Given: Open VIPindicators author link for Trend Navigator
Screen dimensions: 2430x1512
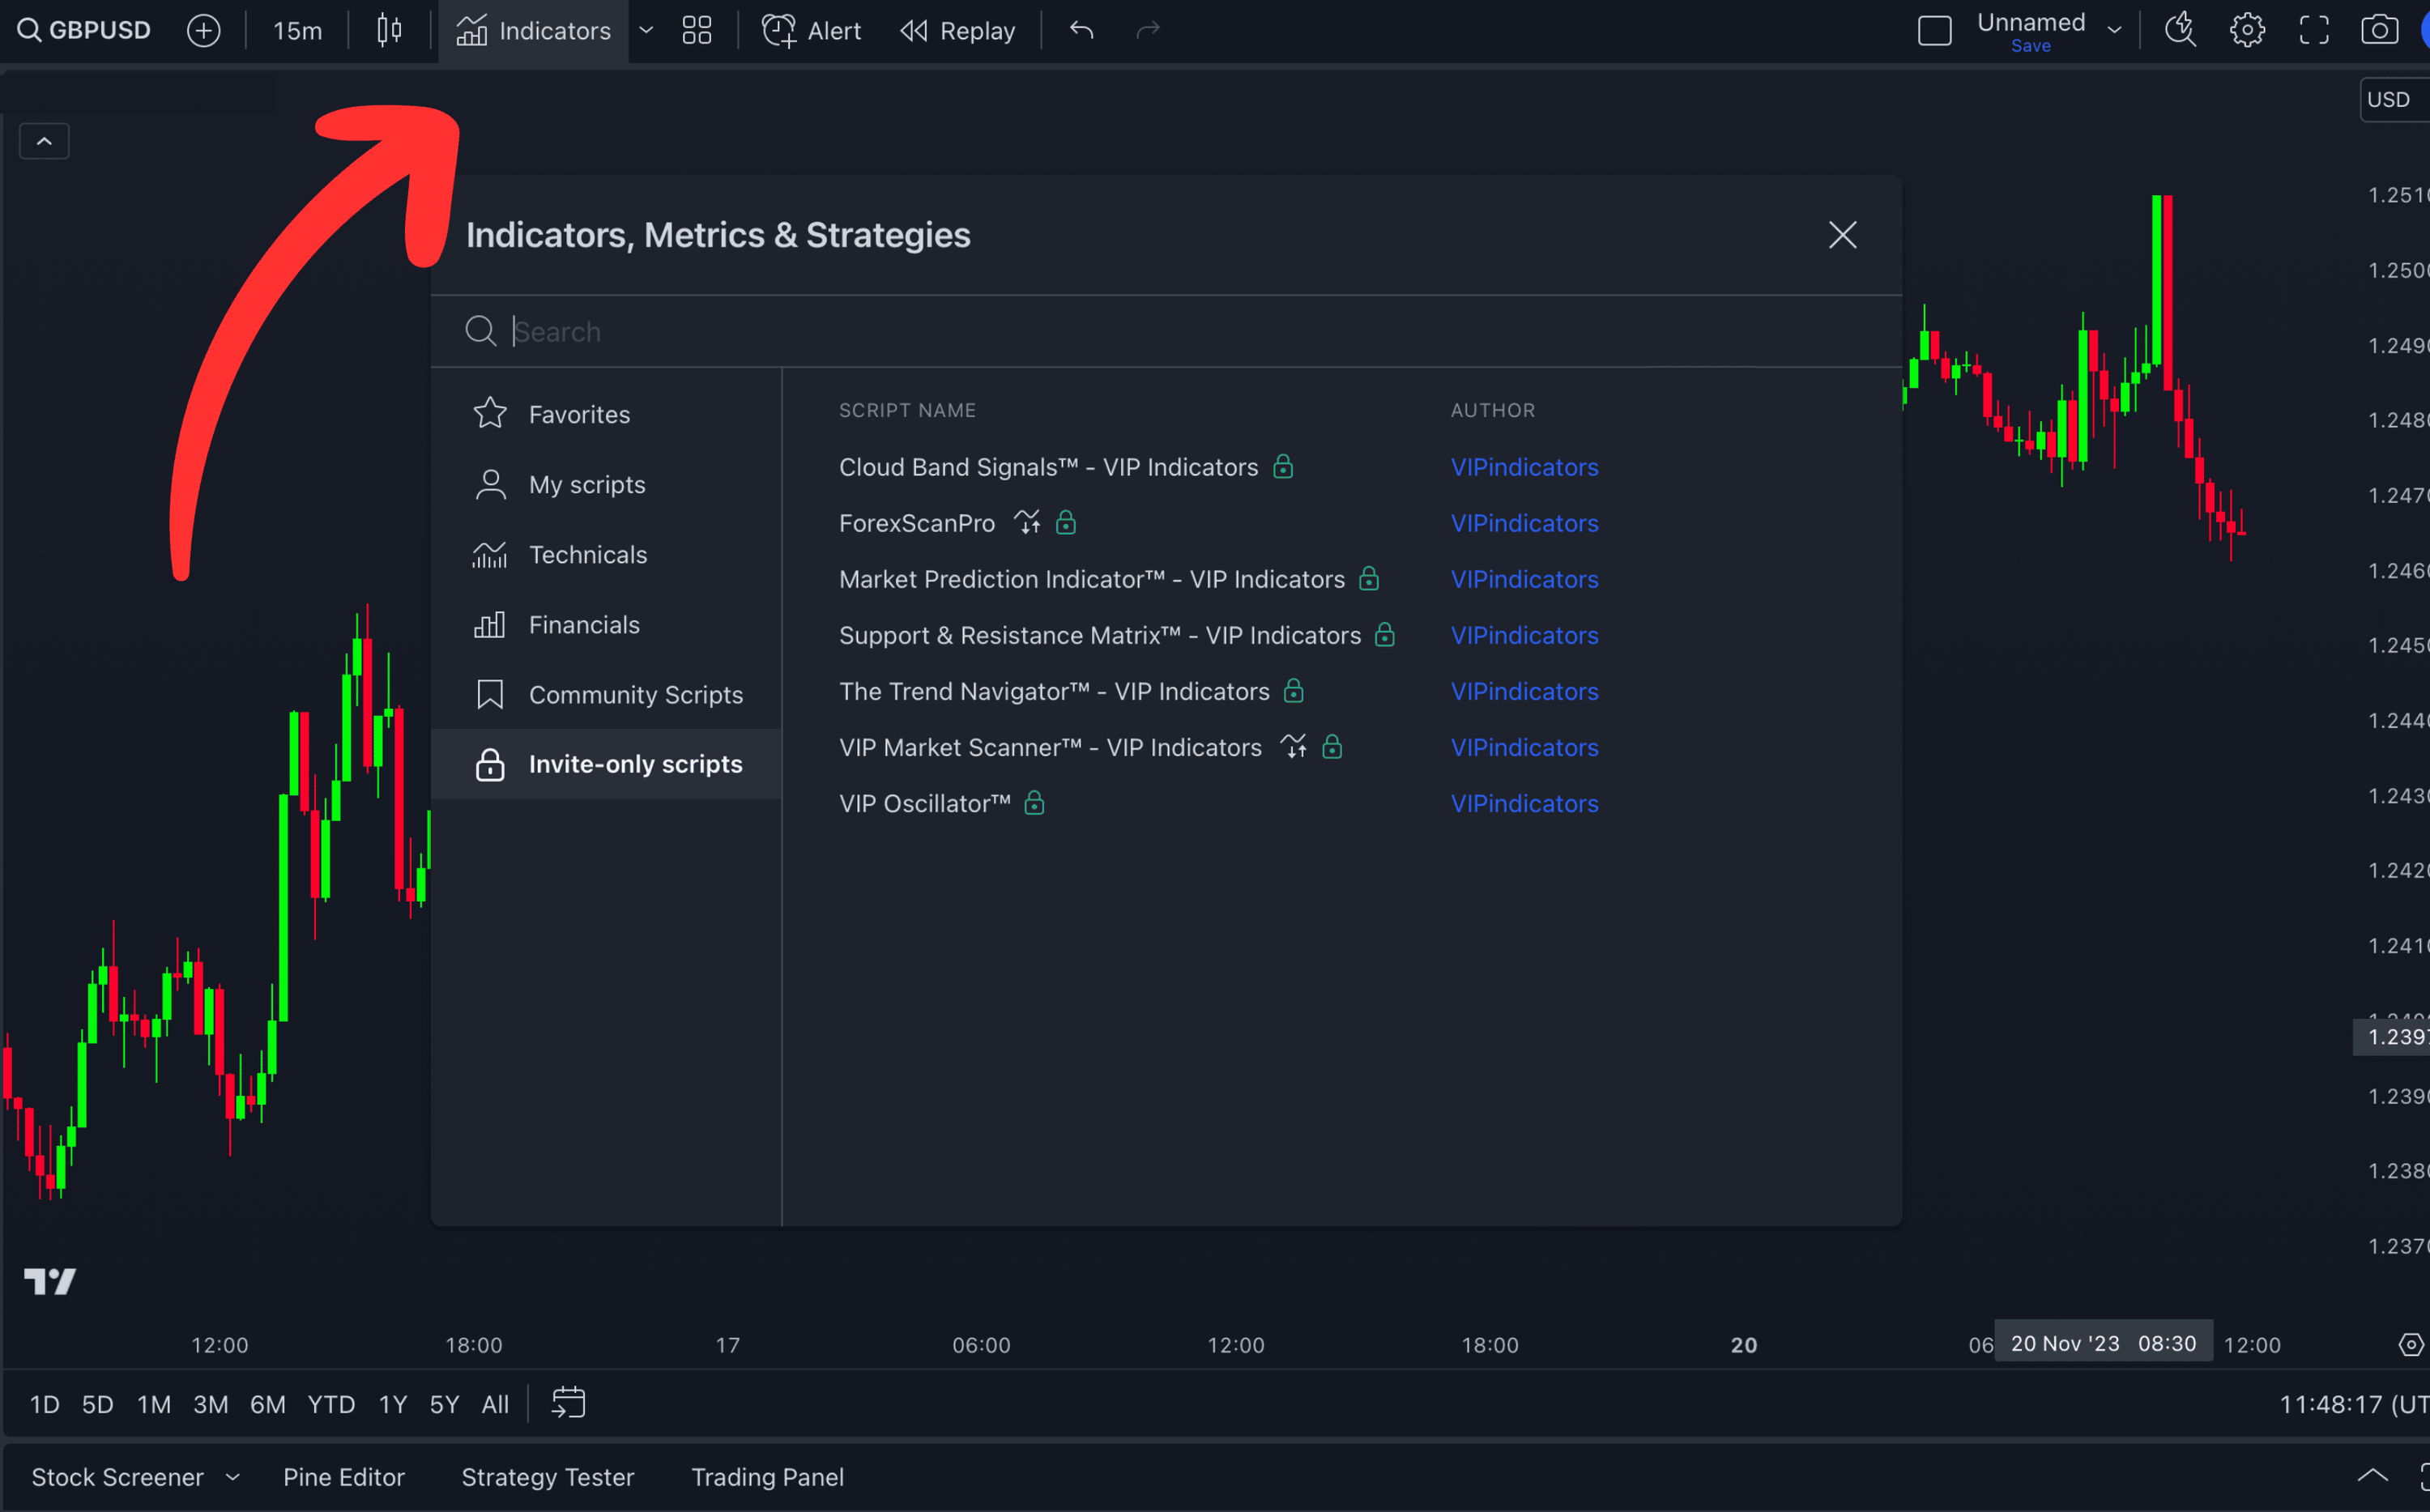Looking at the screenshot, I should (1524, 691).
